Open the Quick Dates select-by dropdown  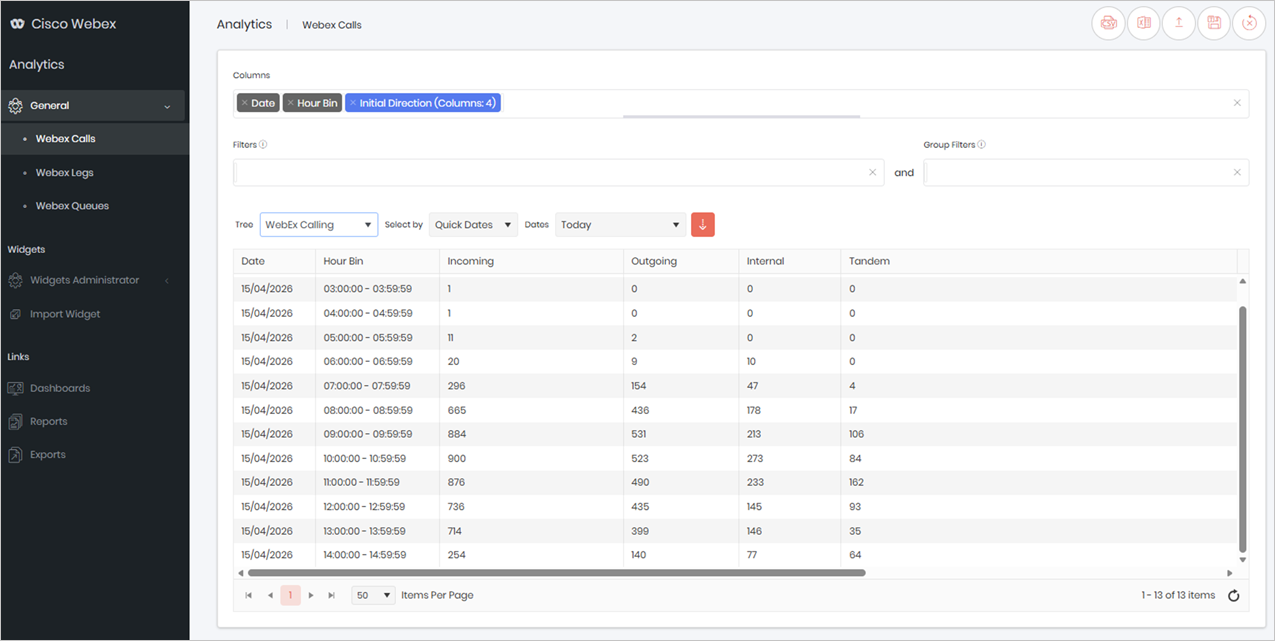[474, 225]
